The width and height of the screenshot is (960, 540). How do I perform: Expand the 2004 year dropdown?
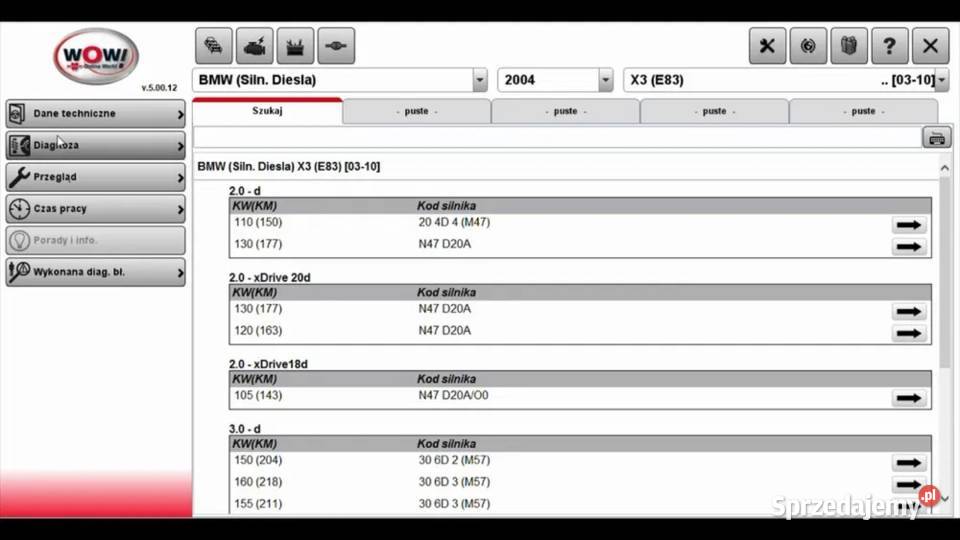click(605, 80)
